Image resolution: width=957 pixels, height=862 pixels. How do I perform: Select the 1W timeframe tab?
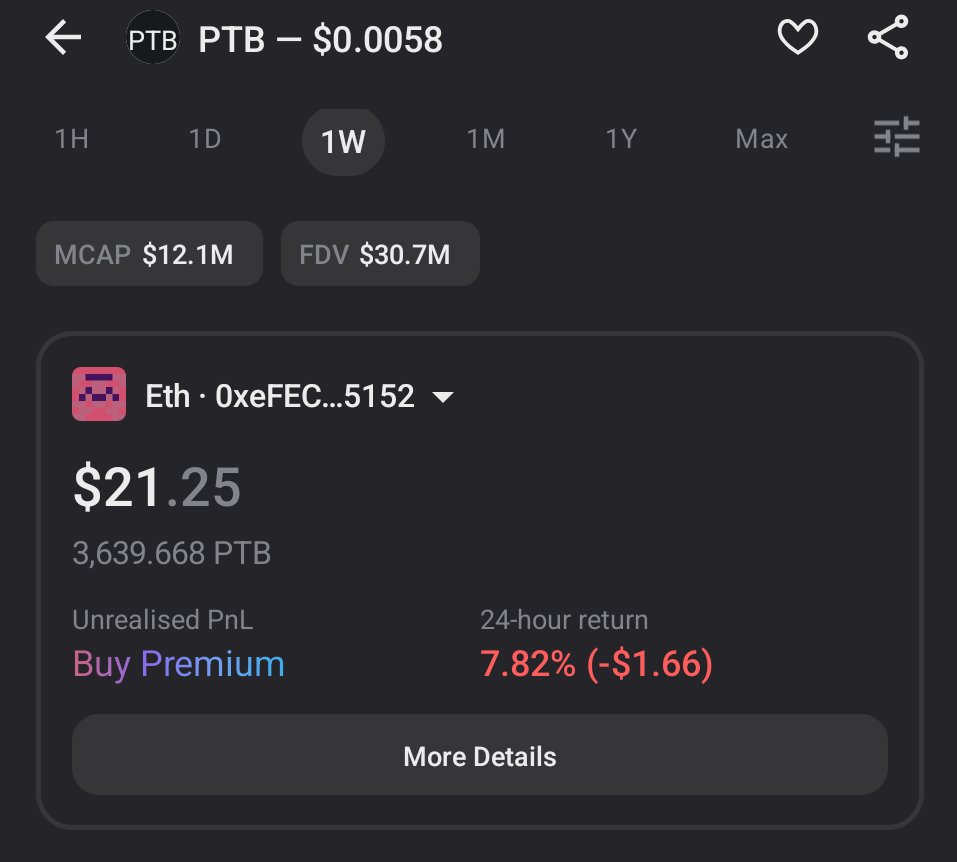coord(343,141)
